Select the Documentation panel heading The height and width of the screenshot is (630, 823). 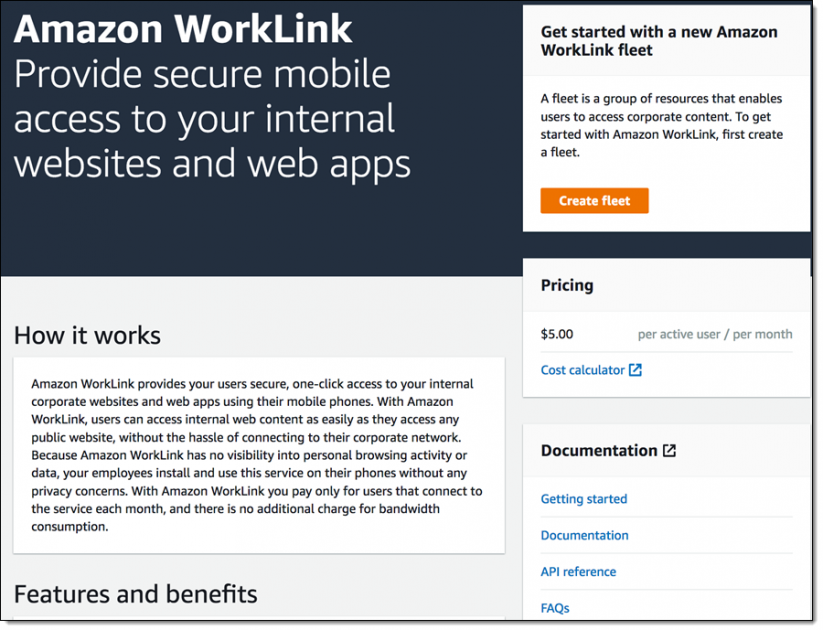(600, 450)
